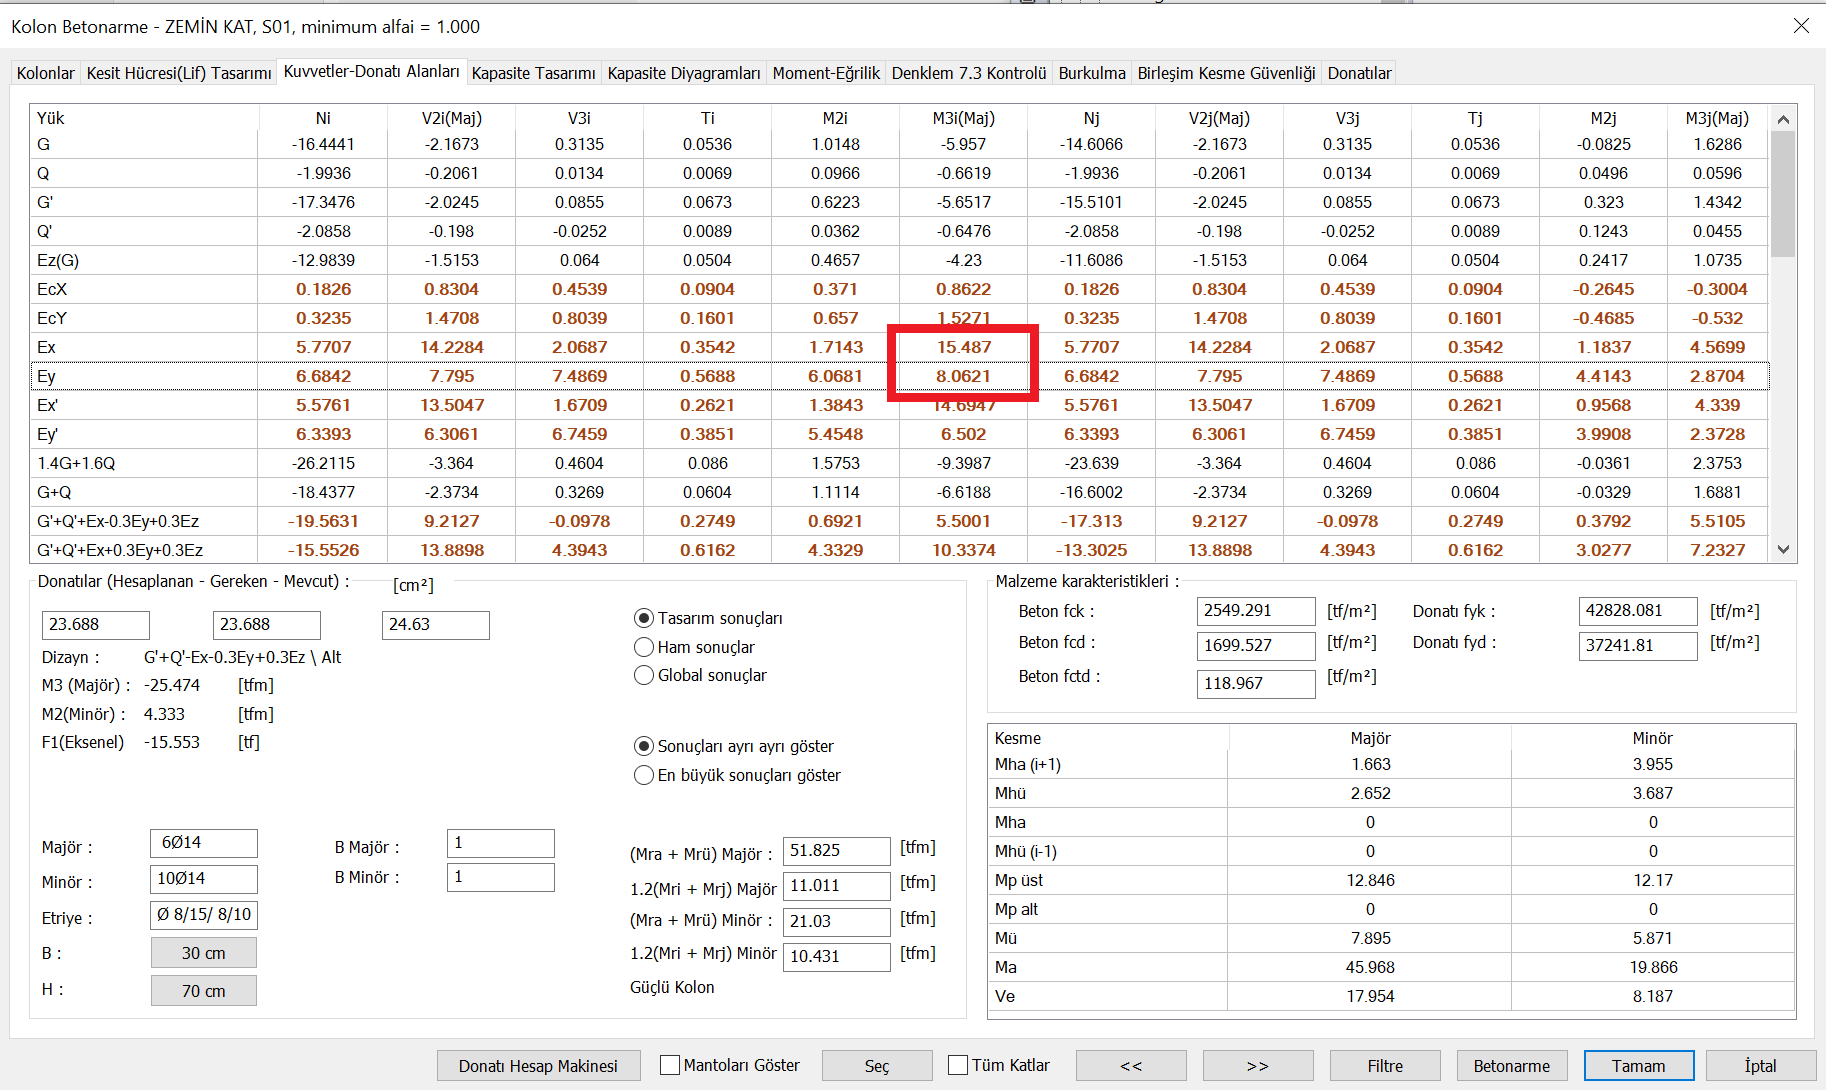Image resolution: width=1826 pixels, height=1090 pixels.
Task: Cancel with the İptal button
Action: click(x=1761, y=1066)
